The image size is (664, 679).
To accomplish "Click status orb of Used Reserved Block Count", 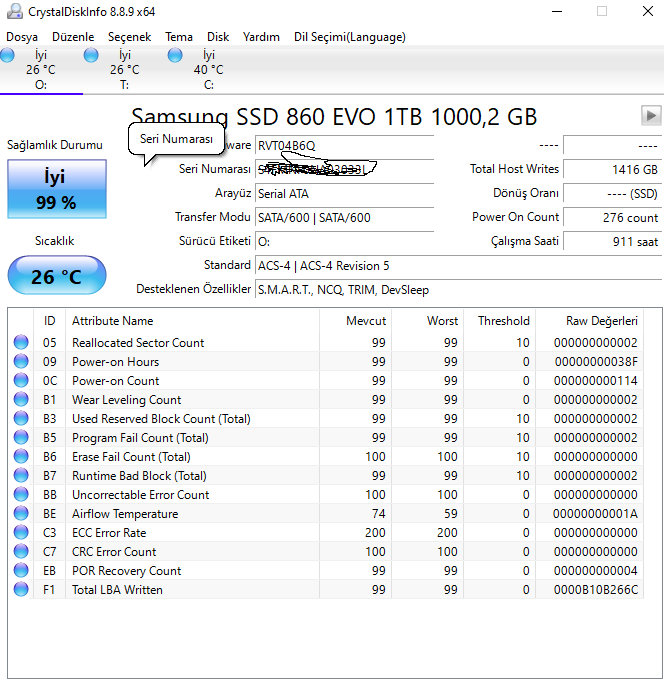I will coord(21,418).
